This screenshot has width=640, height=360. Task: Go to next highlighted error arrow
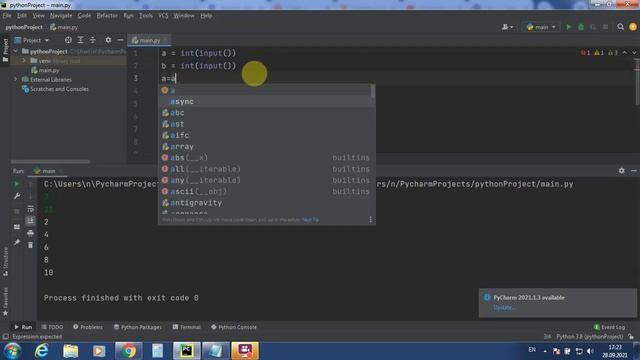pos(634,53)
